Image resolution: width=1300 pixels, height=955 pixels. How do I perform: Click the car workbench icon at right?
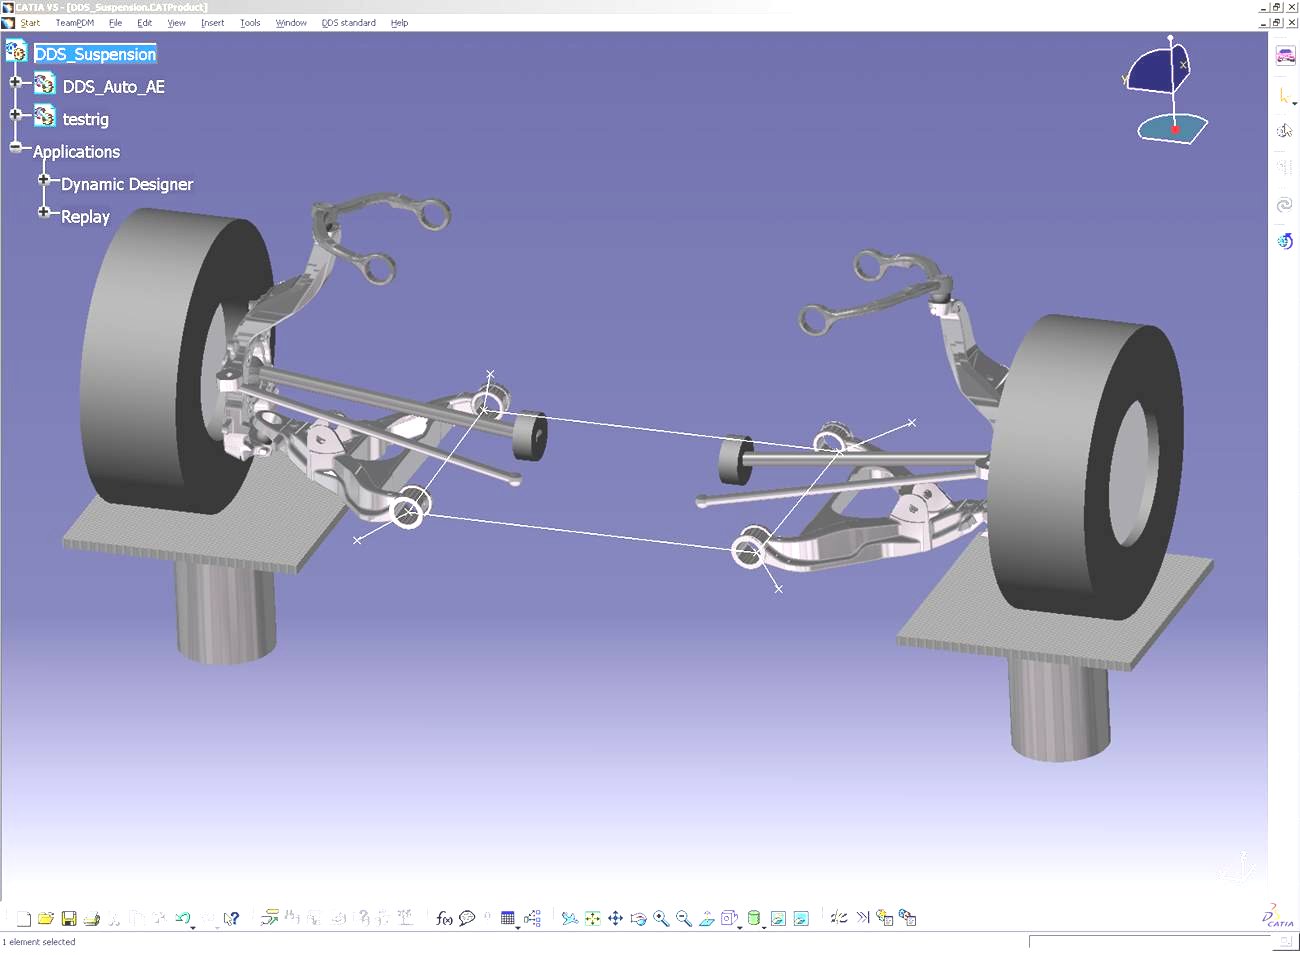[x=1285, y=56]
